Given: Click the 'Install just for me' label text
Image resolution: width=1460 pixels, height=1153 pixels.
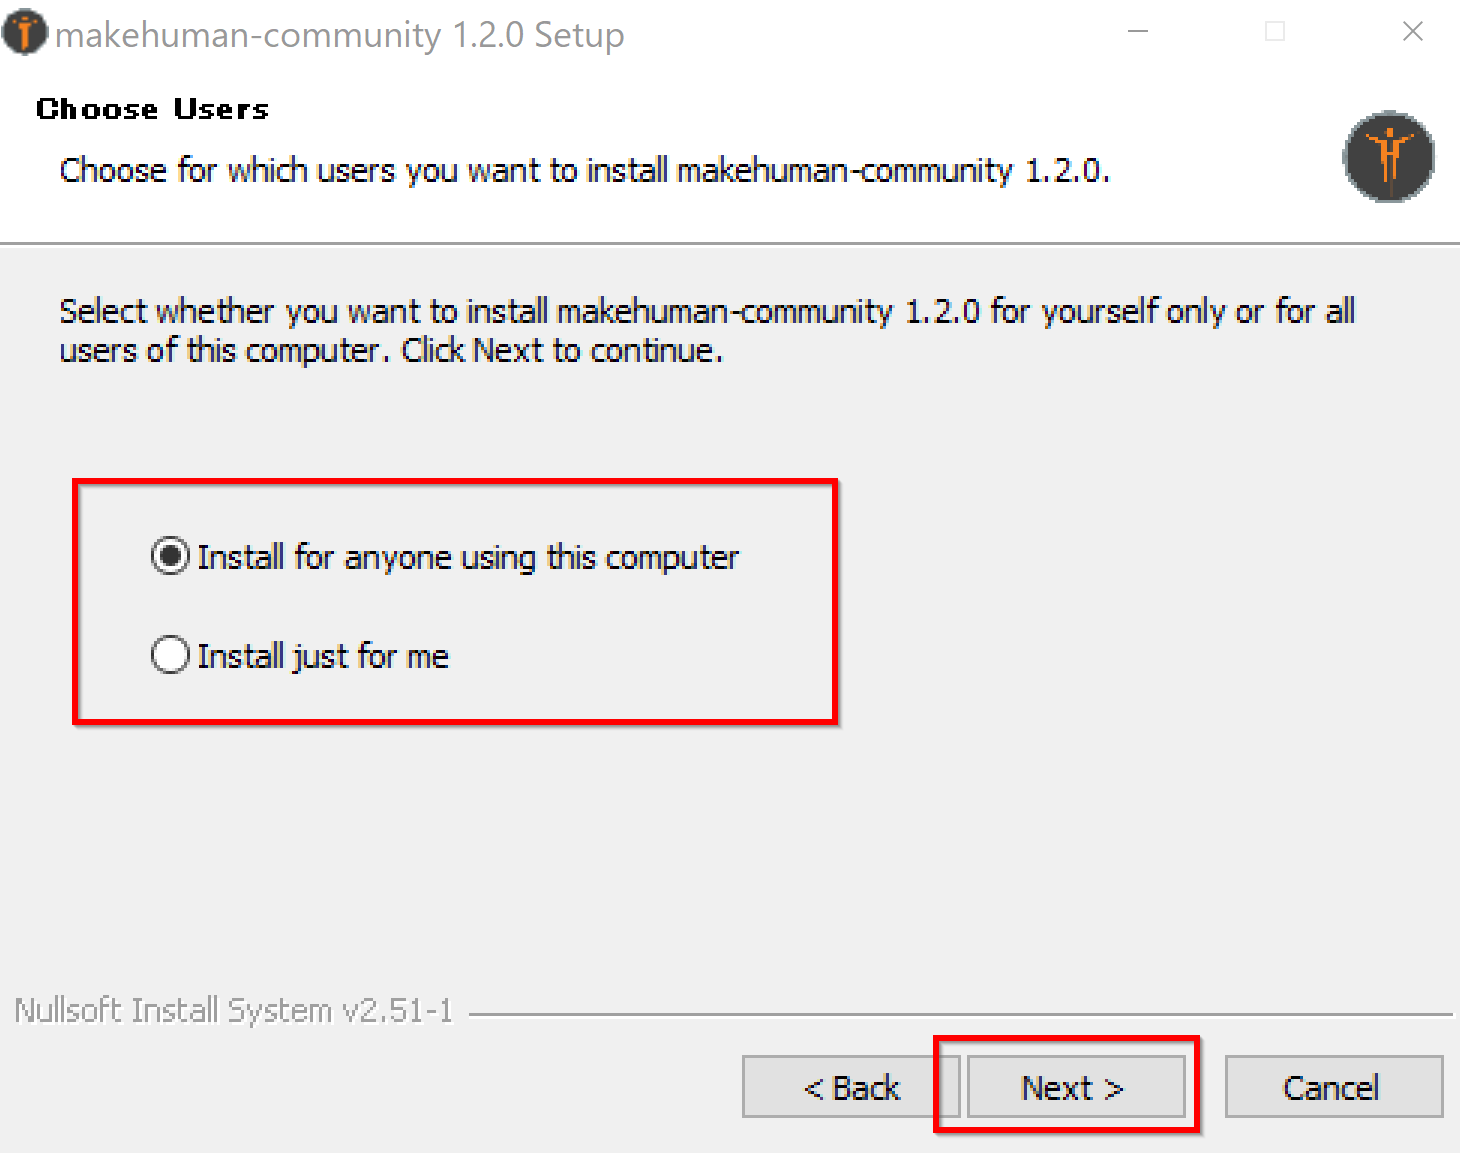Looking at the screenshot, I should [323, 656].
